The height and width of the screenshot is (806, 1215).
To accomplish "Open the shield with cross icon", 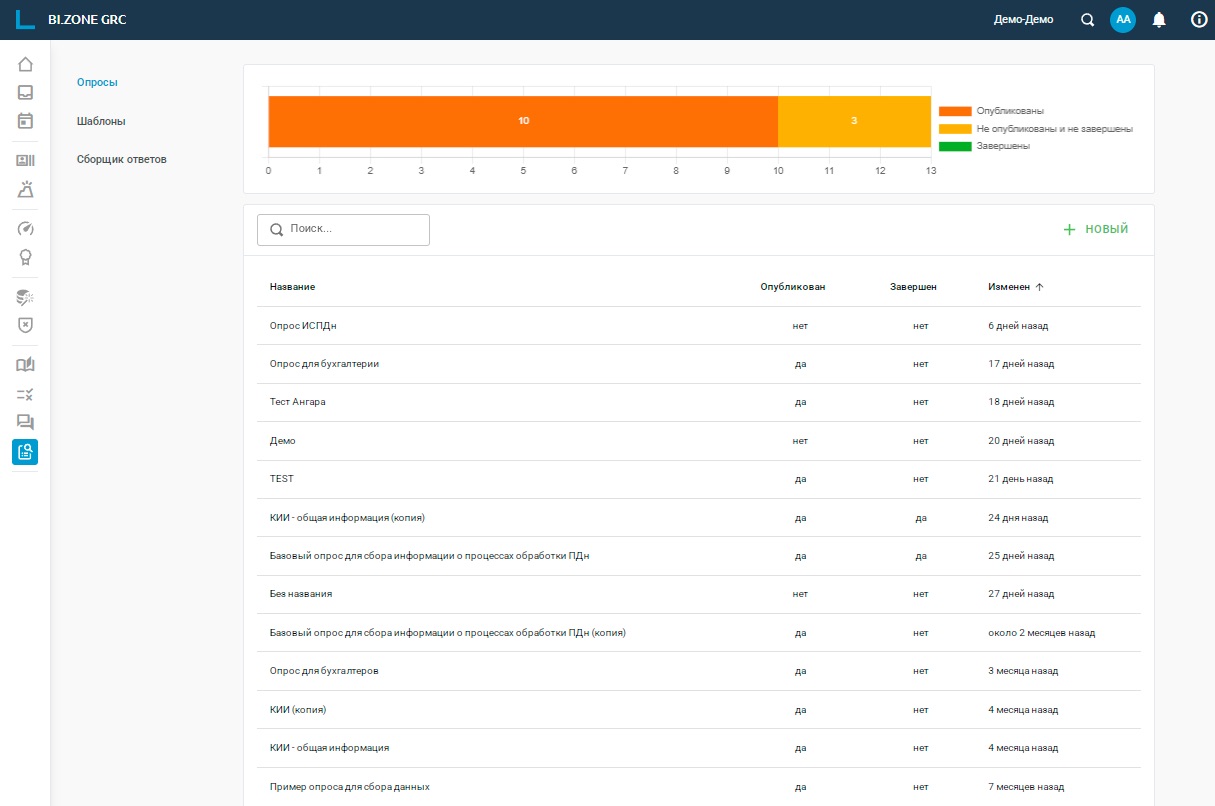I will coord(25,325).
